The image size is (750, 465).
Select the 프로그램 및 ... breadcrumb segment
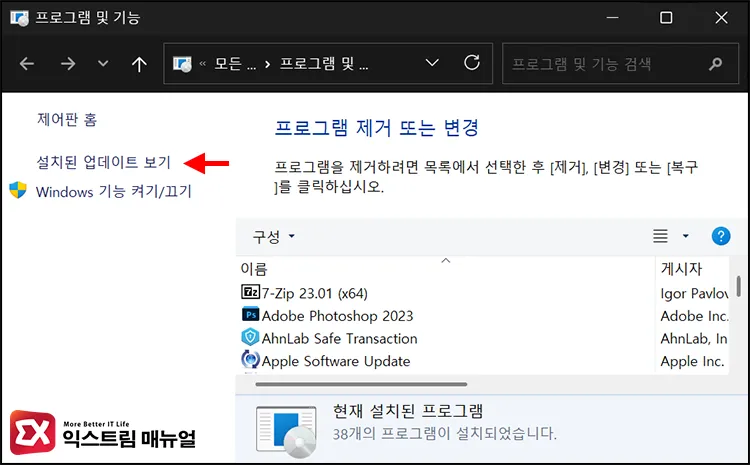coord(324,64)
